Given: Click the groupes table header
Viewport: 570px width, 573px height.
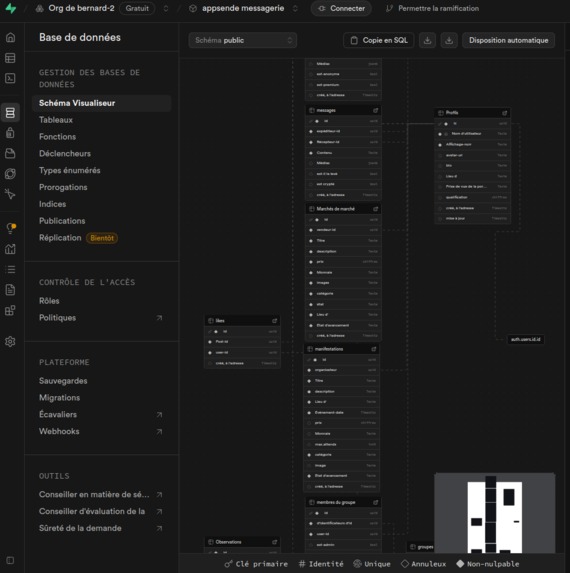Looking at the screenshot, I should (x=421, y=547).
